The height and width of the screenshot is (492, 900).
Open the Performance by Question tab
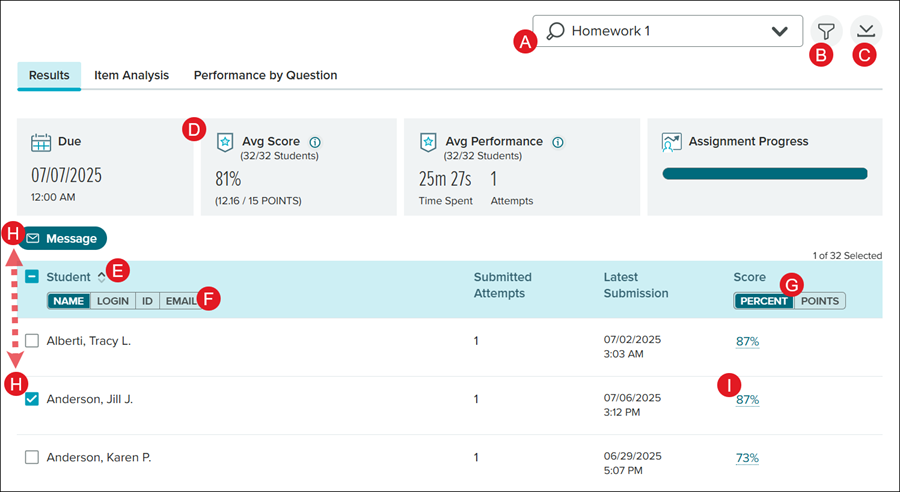pos(265,75)
